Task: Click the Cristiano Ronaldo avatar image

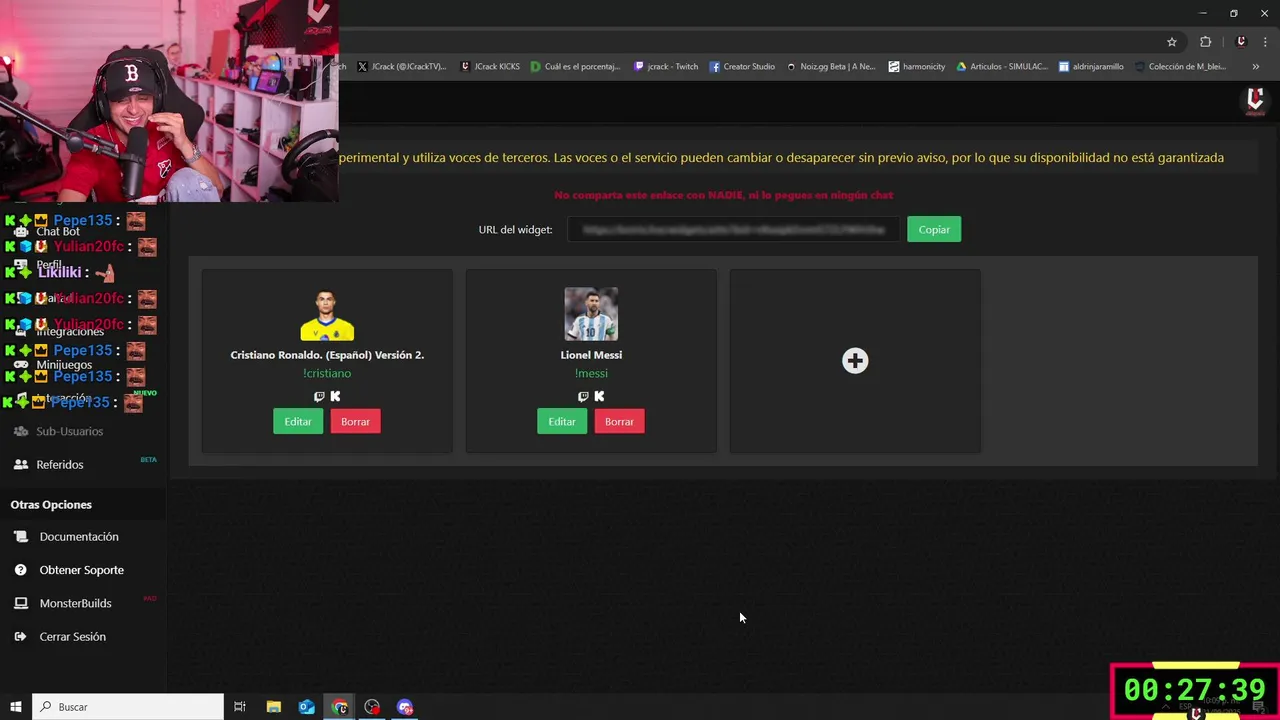Action: pyautogui.click(x=327, y=314)
